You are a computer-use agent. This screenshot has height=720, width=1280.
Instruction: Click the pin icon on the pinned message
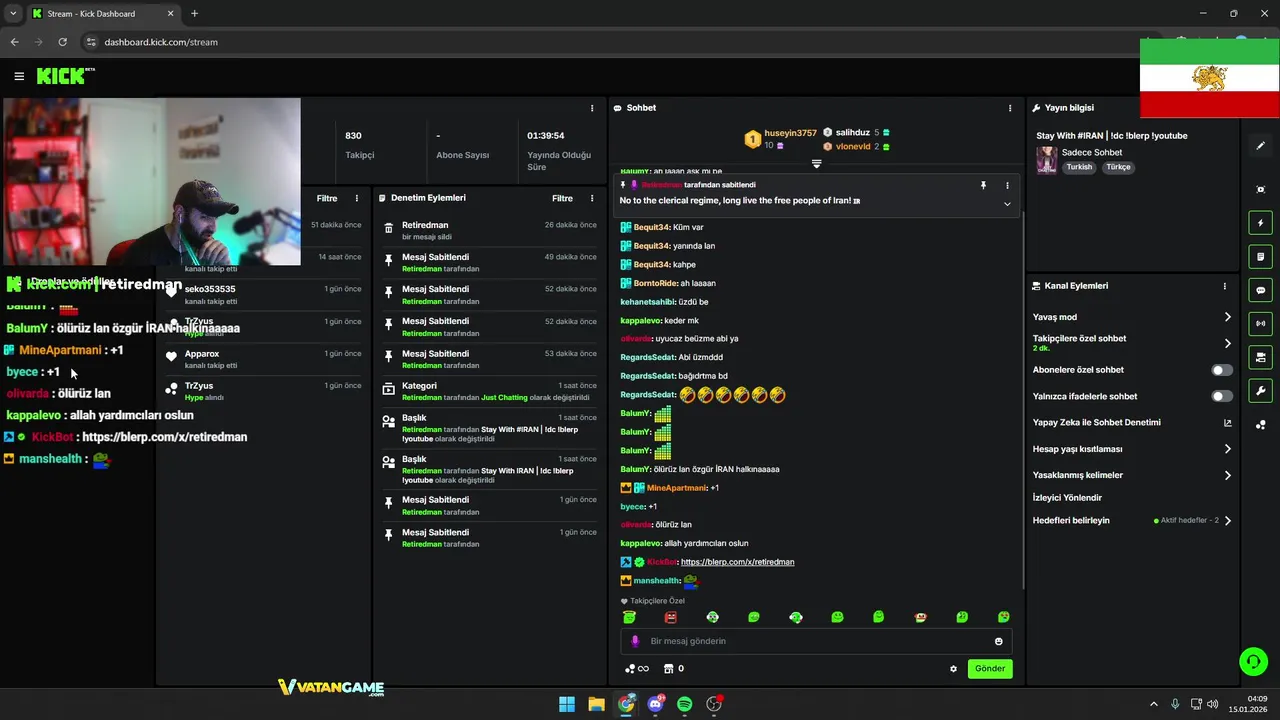click(x=983, y=185)
